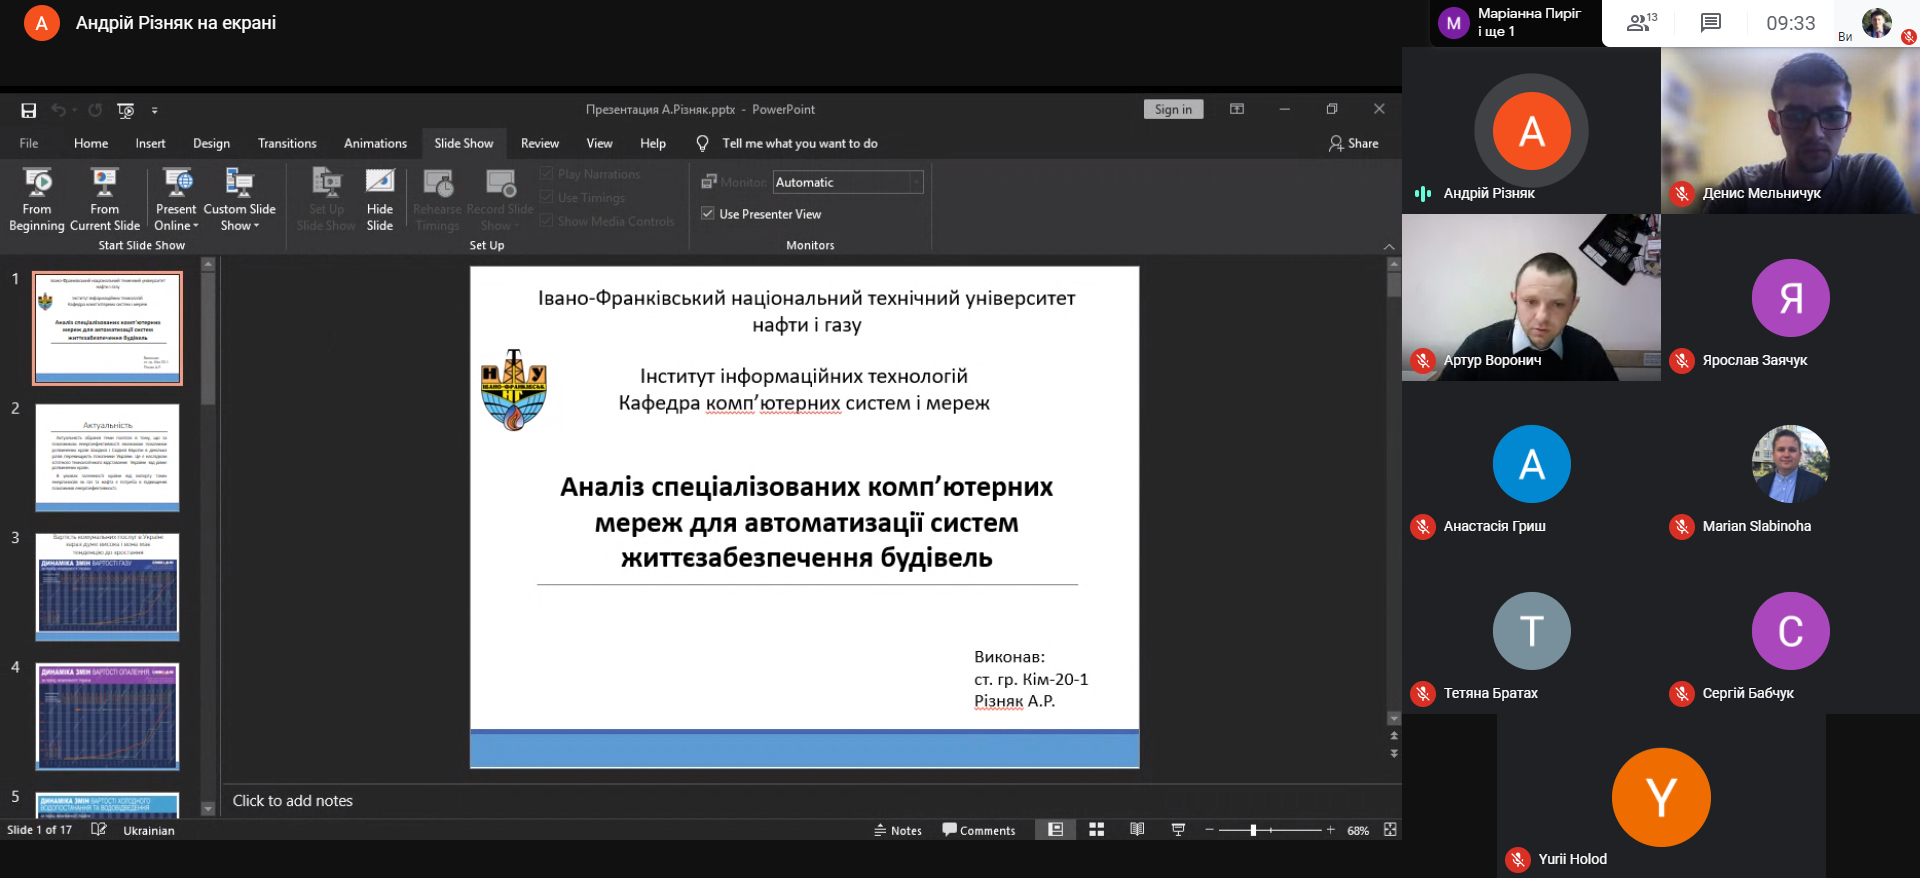The height and width of the screenshot is (878, 1920).
Task: Switch to the Insert tab
Action: click(x=151, y=143)
